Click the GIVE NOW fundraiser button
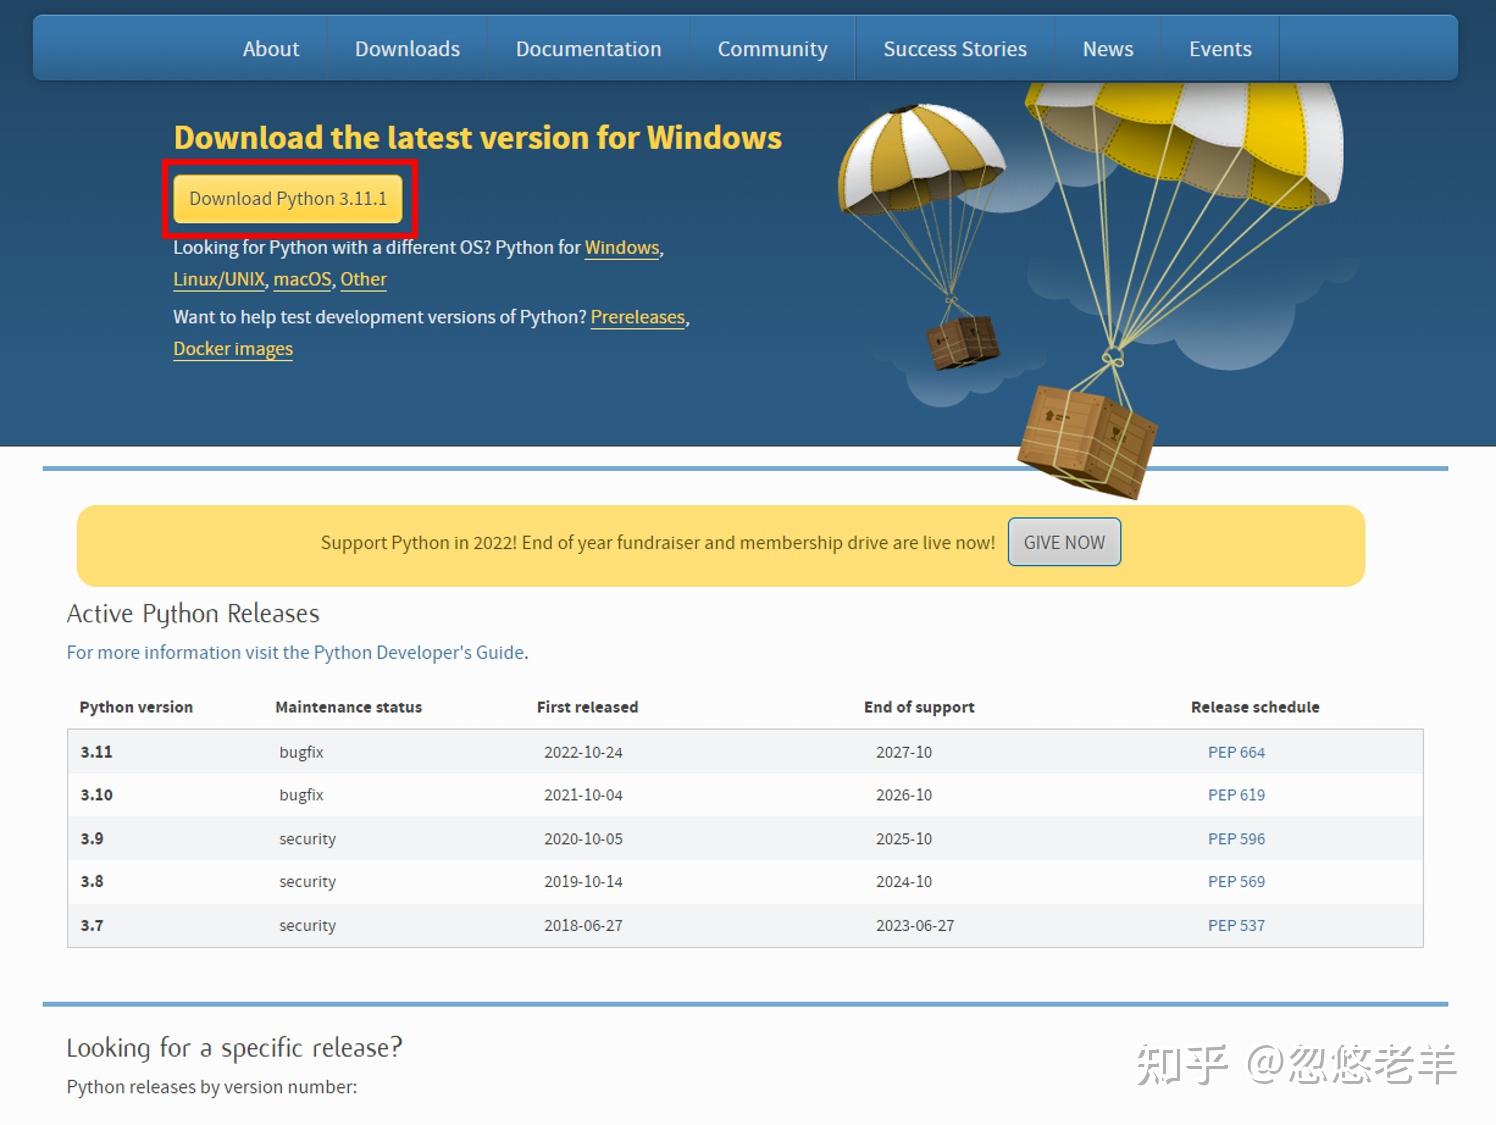Image resolution: width=1496 pixels, height=1125 pixels. (x=1064, y=542)
